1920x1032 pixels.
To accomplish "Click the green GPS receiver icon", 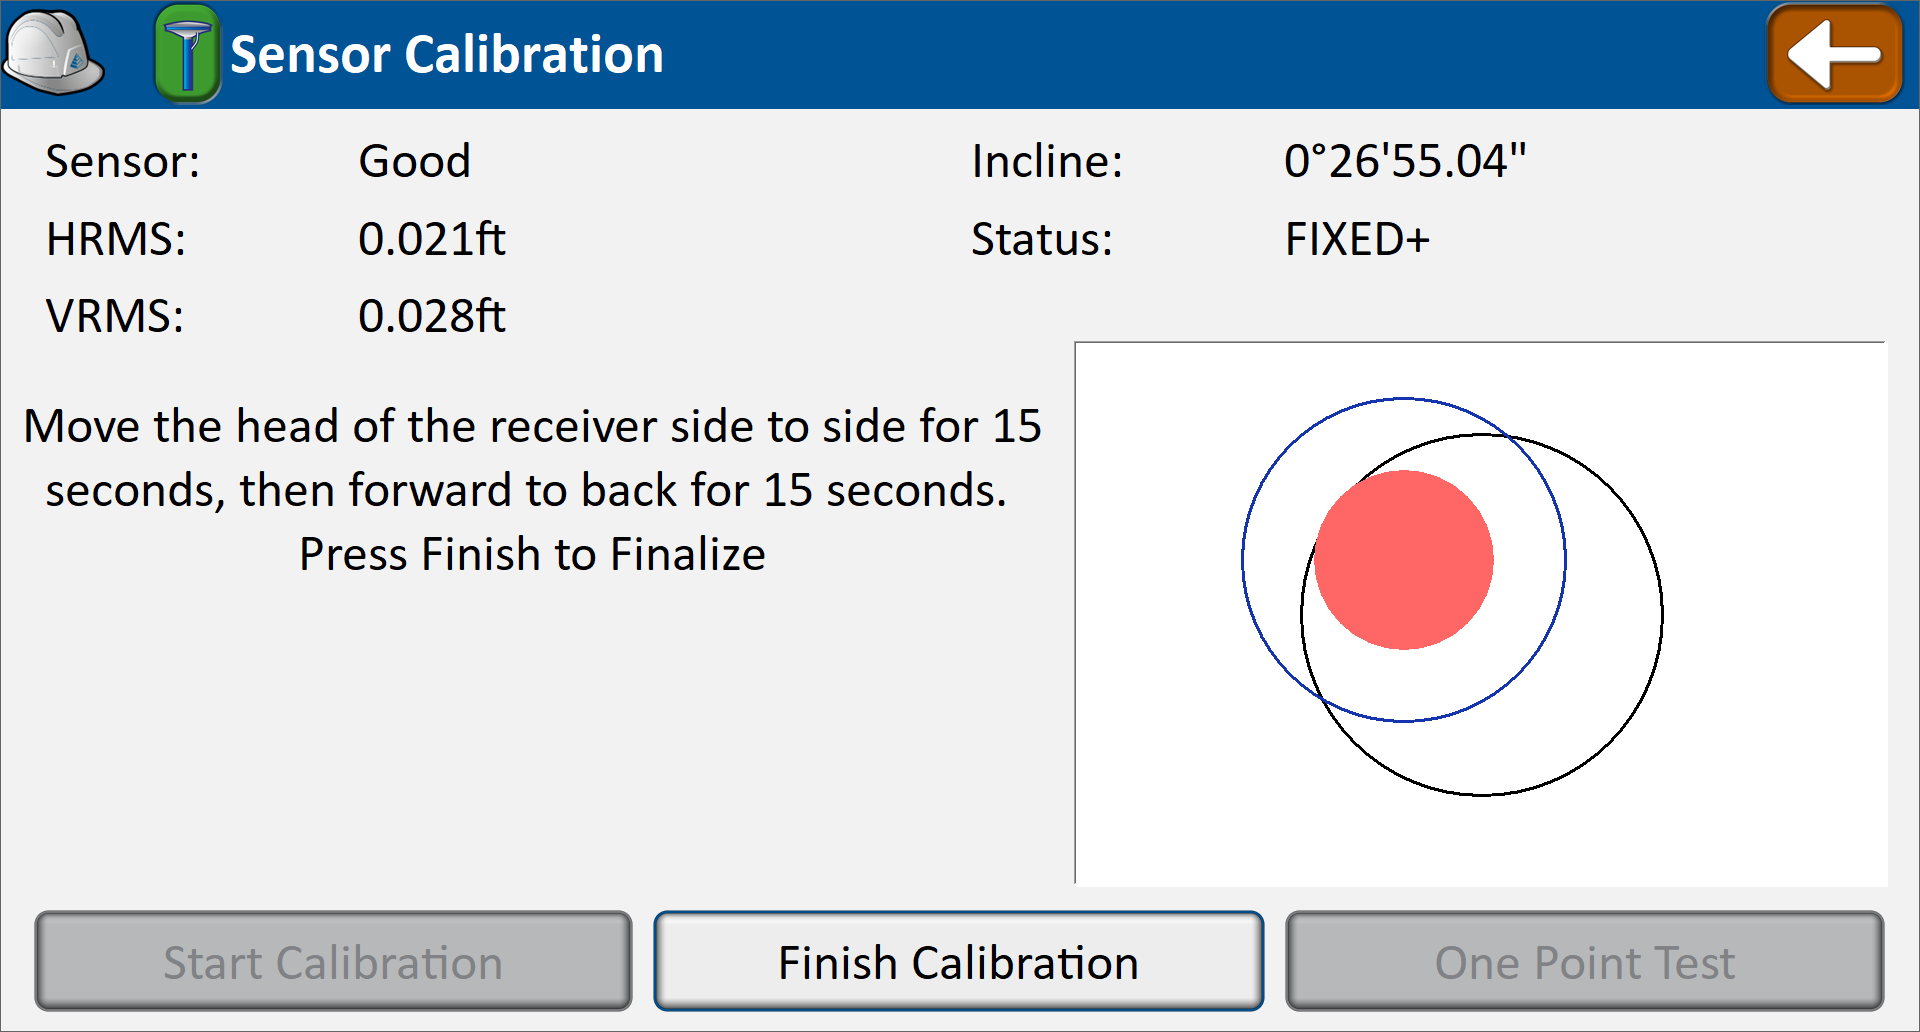I will 187,54.
